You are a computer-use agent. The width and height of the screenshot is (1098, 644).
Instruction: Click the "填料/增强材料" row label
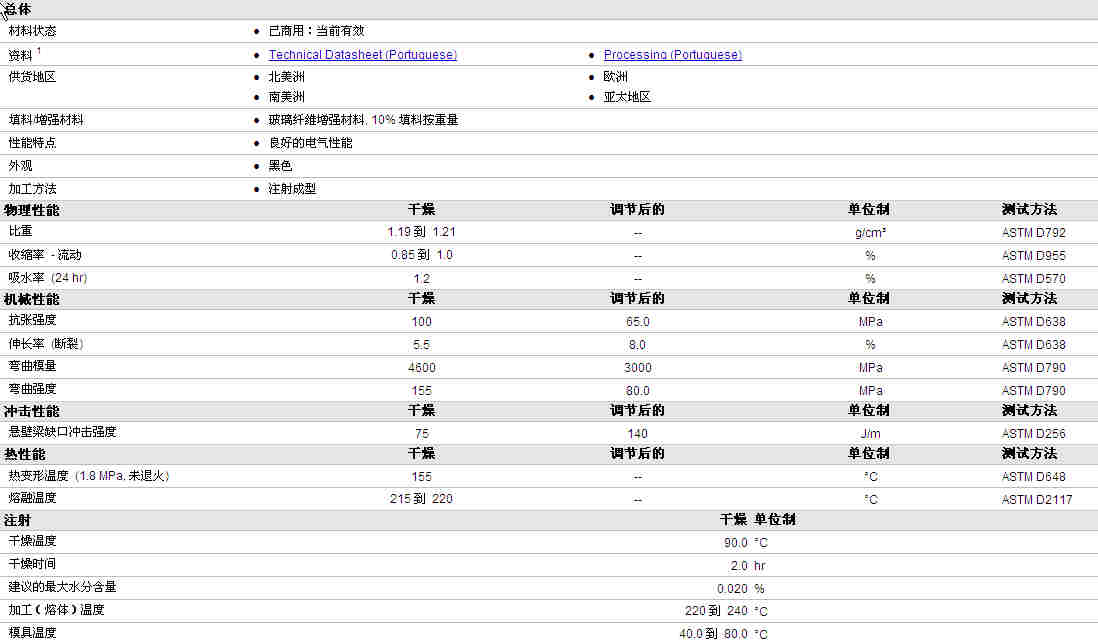[x=46, y=120]
